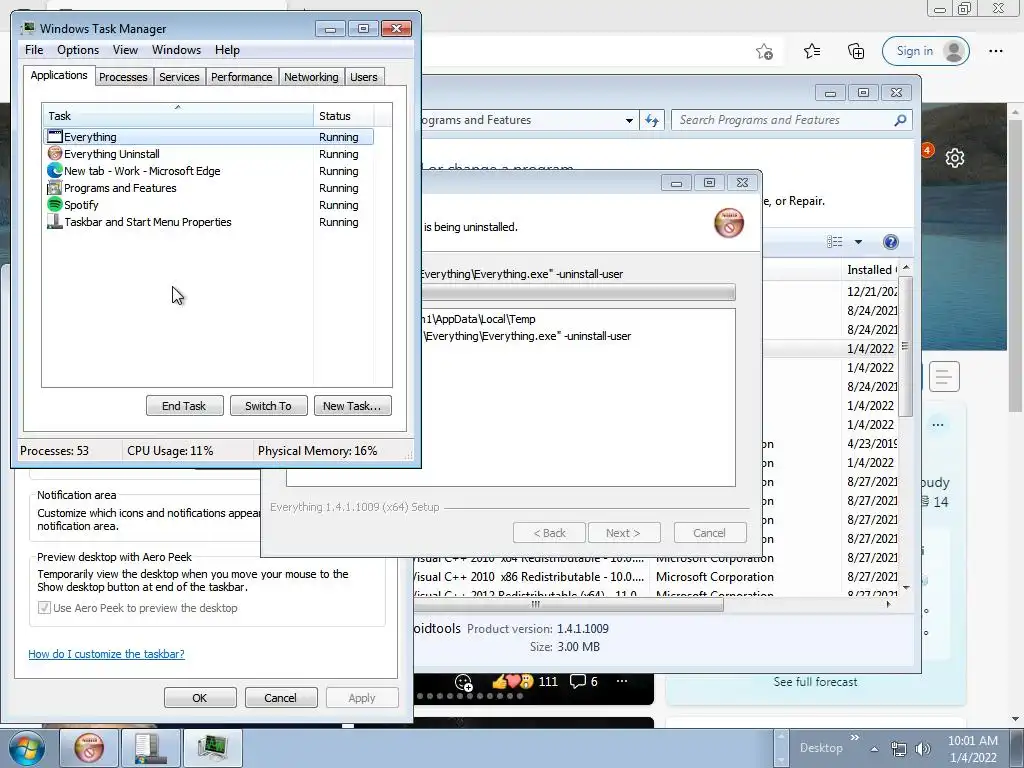Click the Spotify task icon
Image resolution: width=1024 pixels, height=768 pixels.
(x=55, y=204)
